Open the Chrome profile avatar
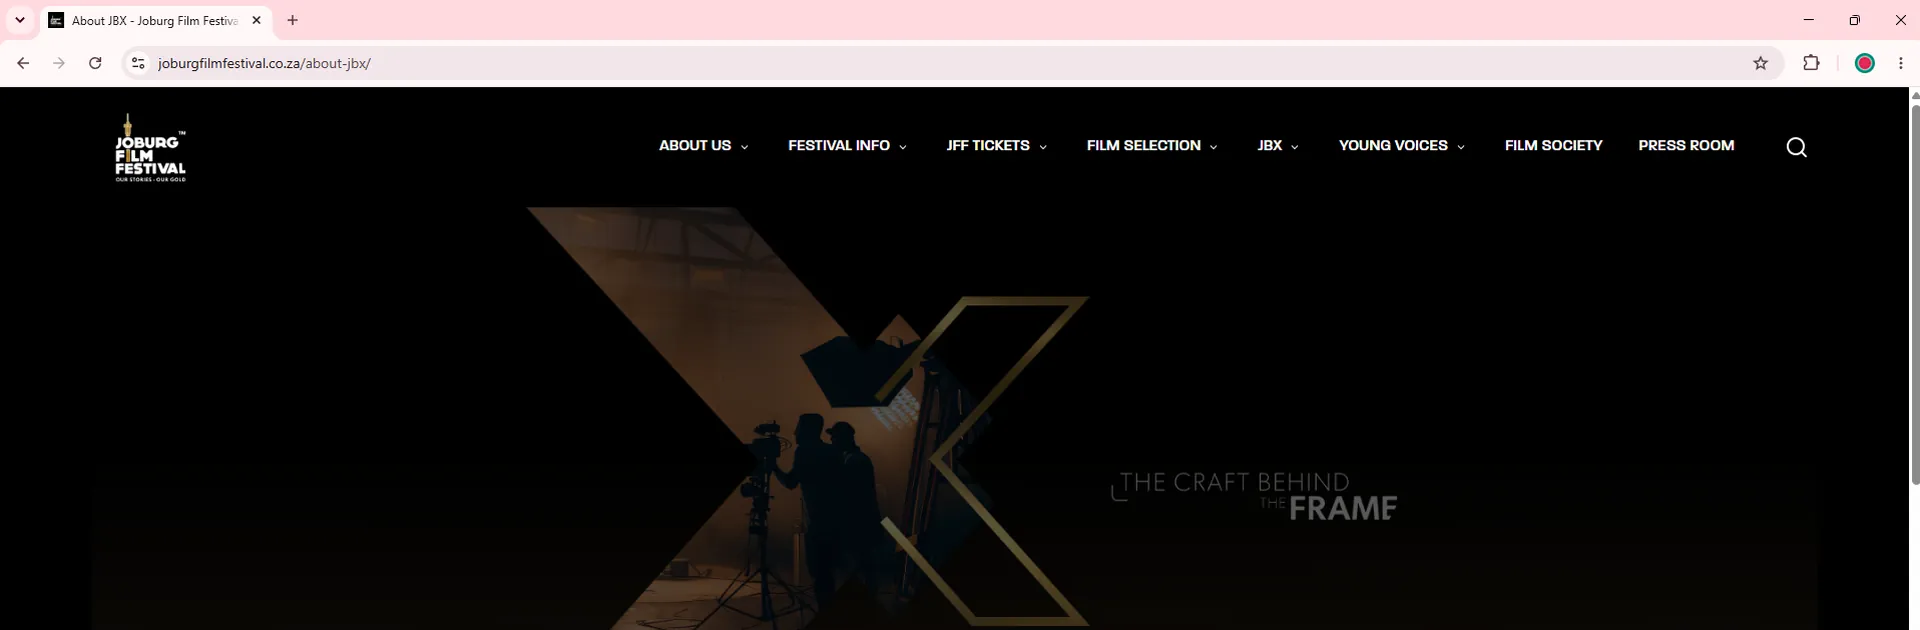Viewport: 1920px width, 630px height. (1865, 63)
